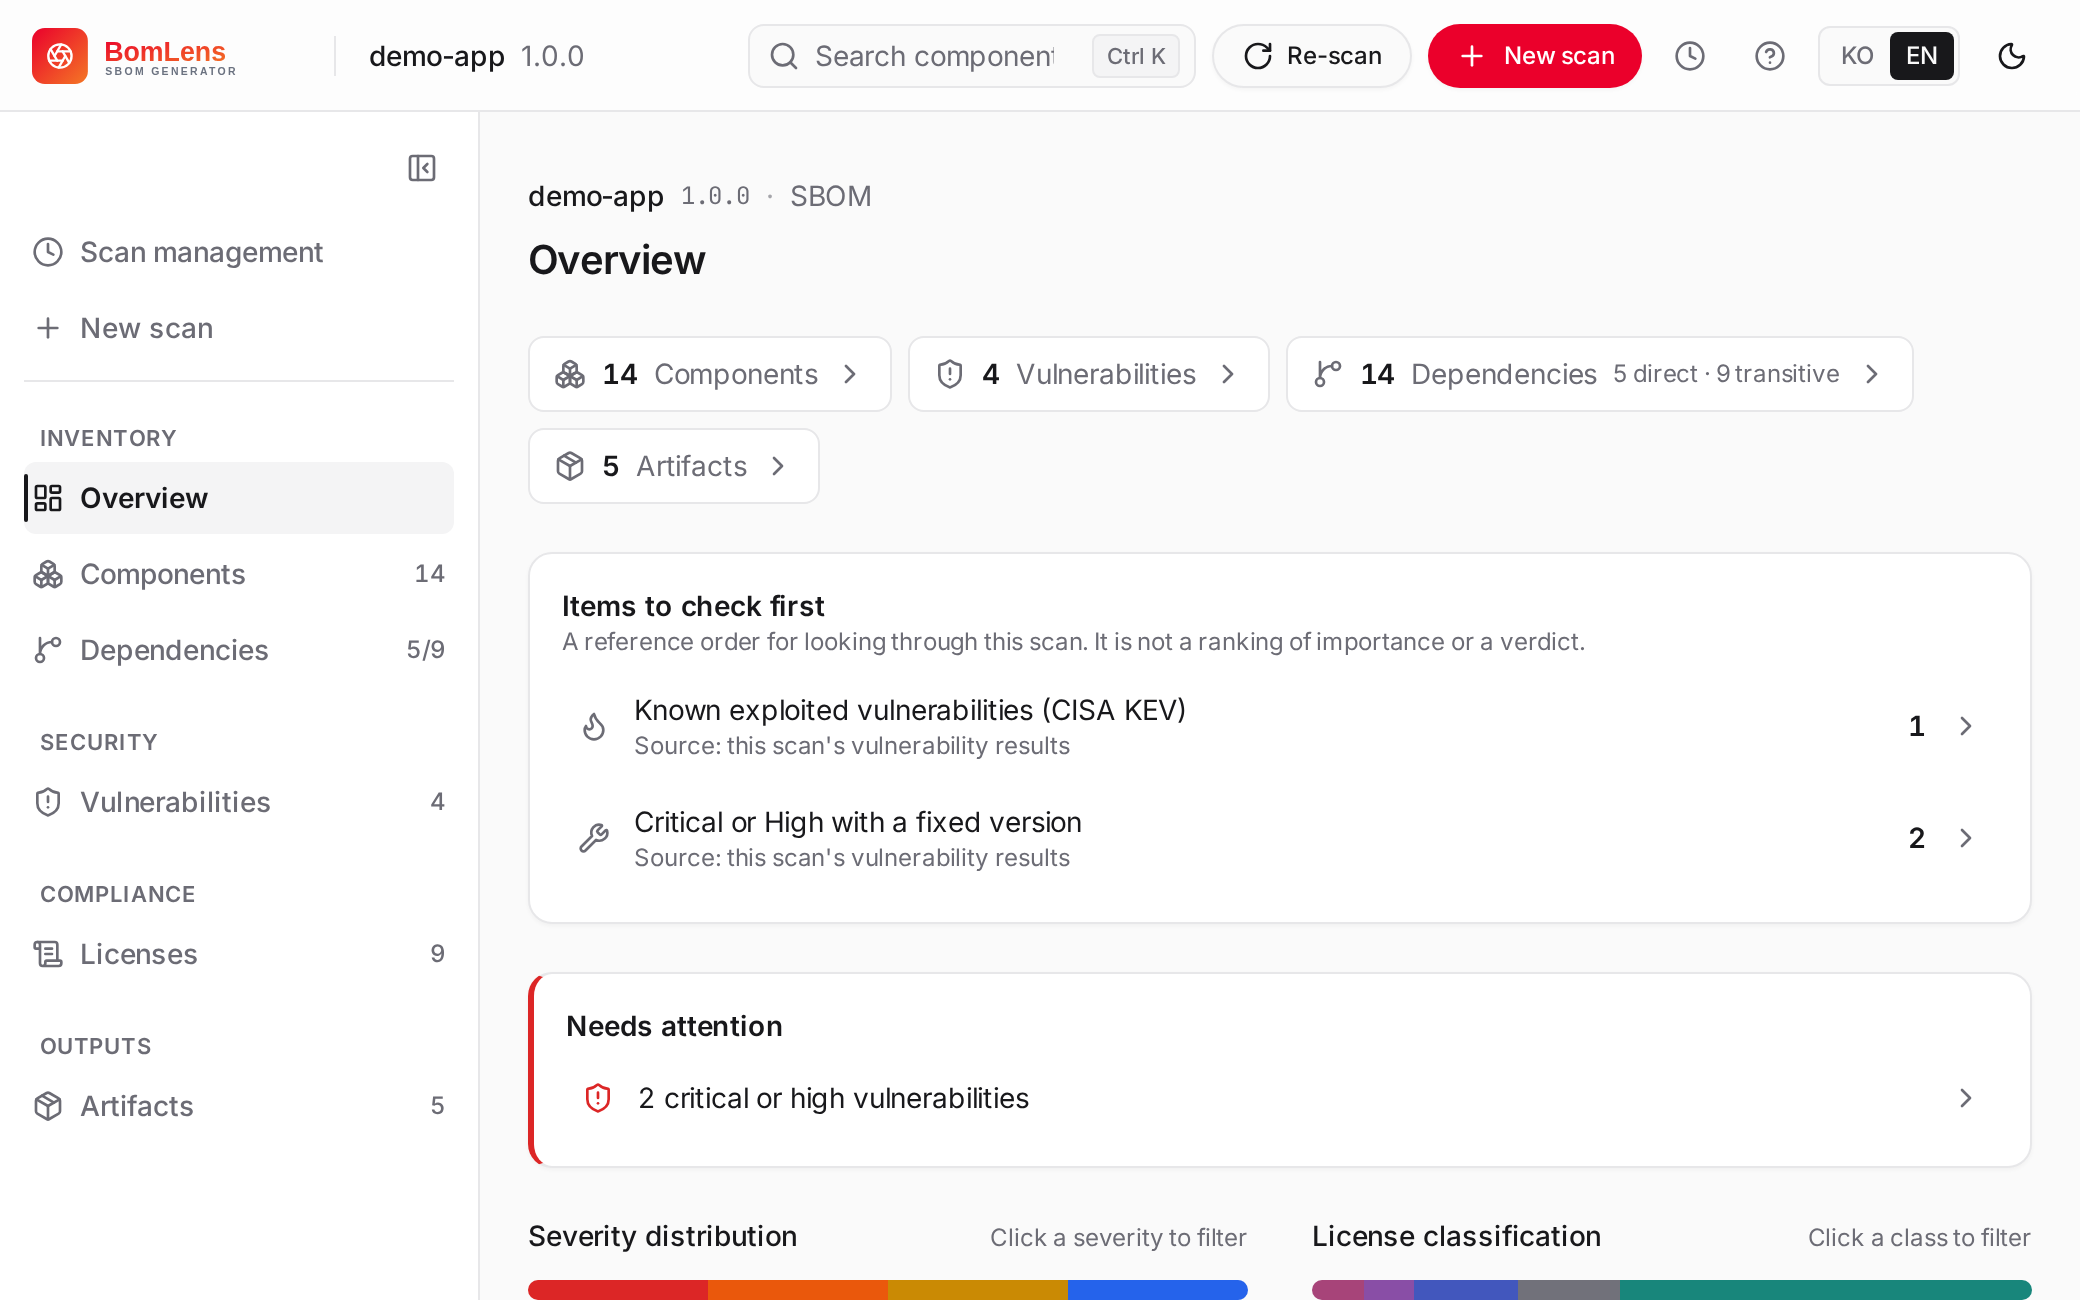Click the plus icon beside sidebar New scan
Screen dimensions: 2080x1300
48,328
